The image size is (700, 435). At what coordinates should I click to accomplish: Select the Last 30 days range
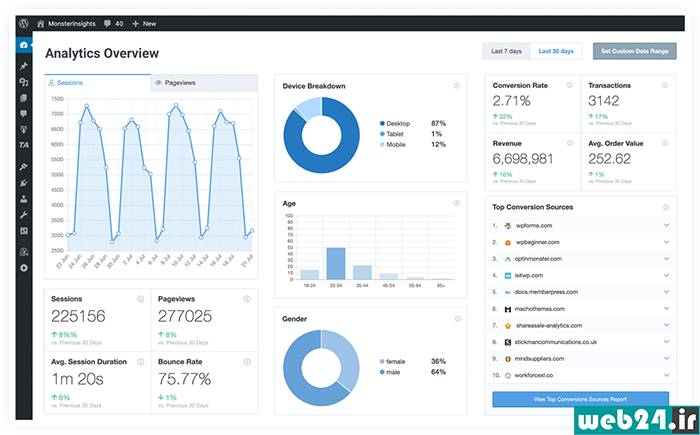pyautogui.click(x=556, y=51)
